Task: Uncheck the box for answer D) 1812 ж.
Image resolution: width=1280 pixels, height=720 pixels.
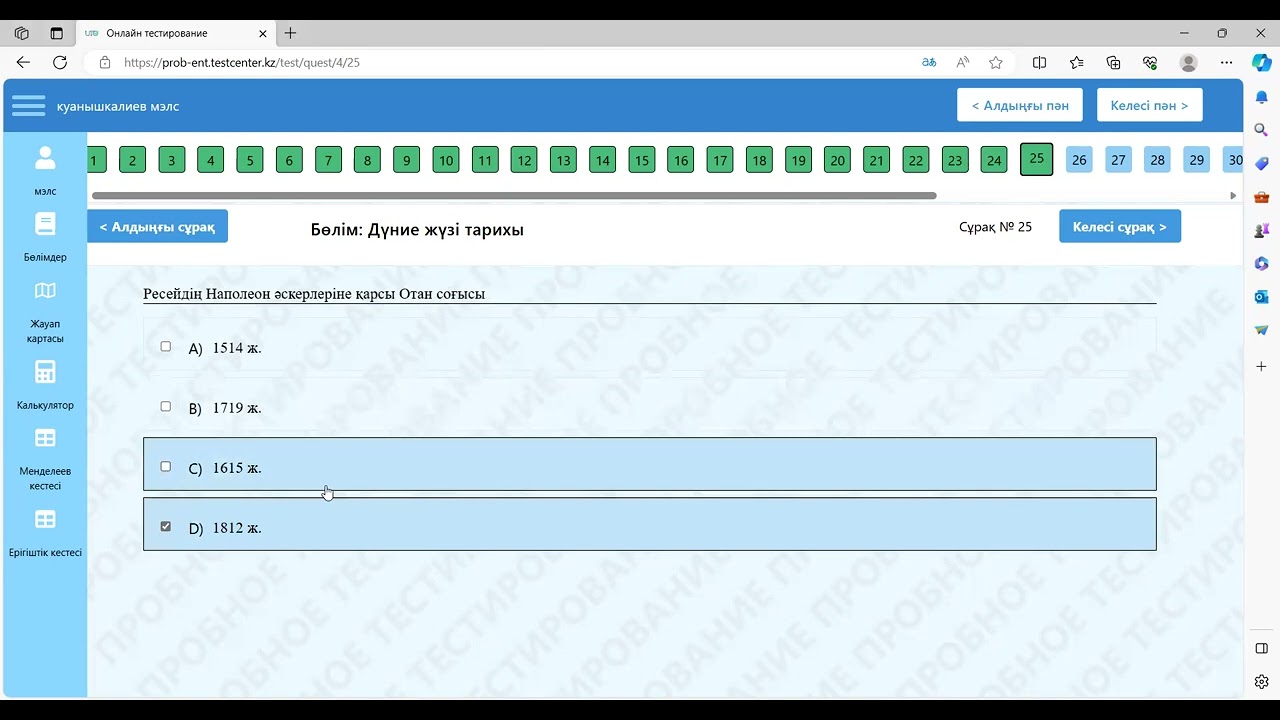Action: [166, 526]
